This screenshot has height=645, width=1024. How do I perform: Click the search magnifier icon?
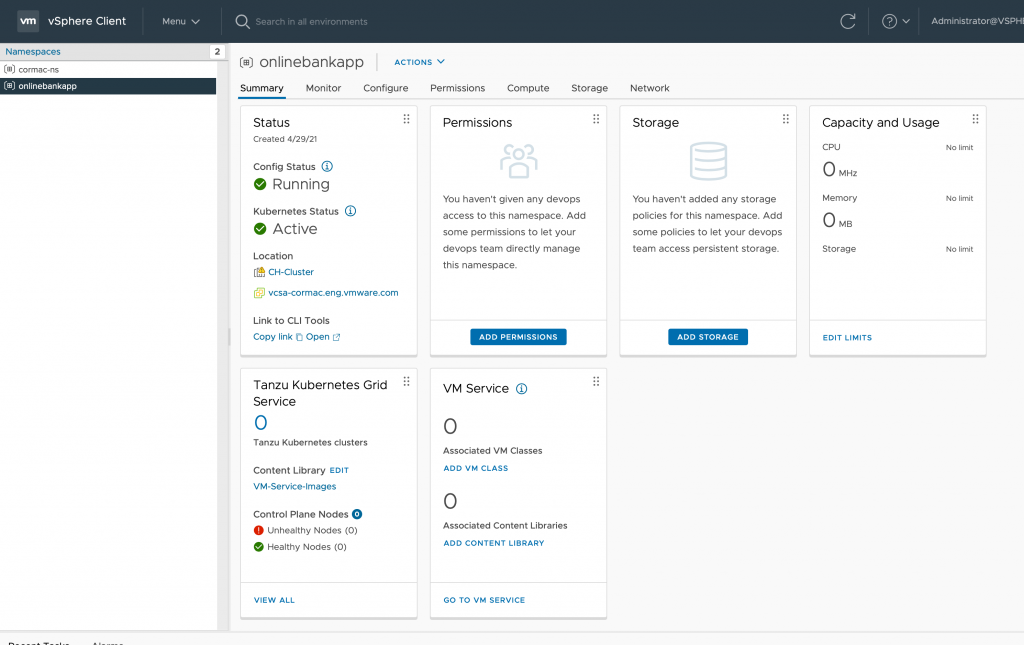pyautogui.click(x=242, y=21)
